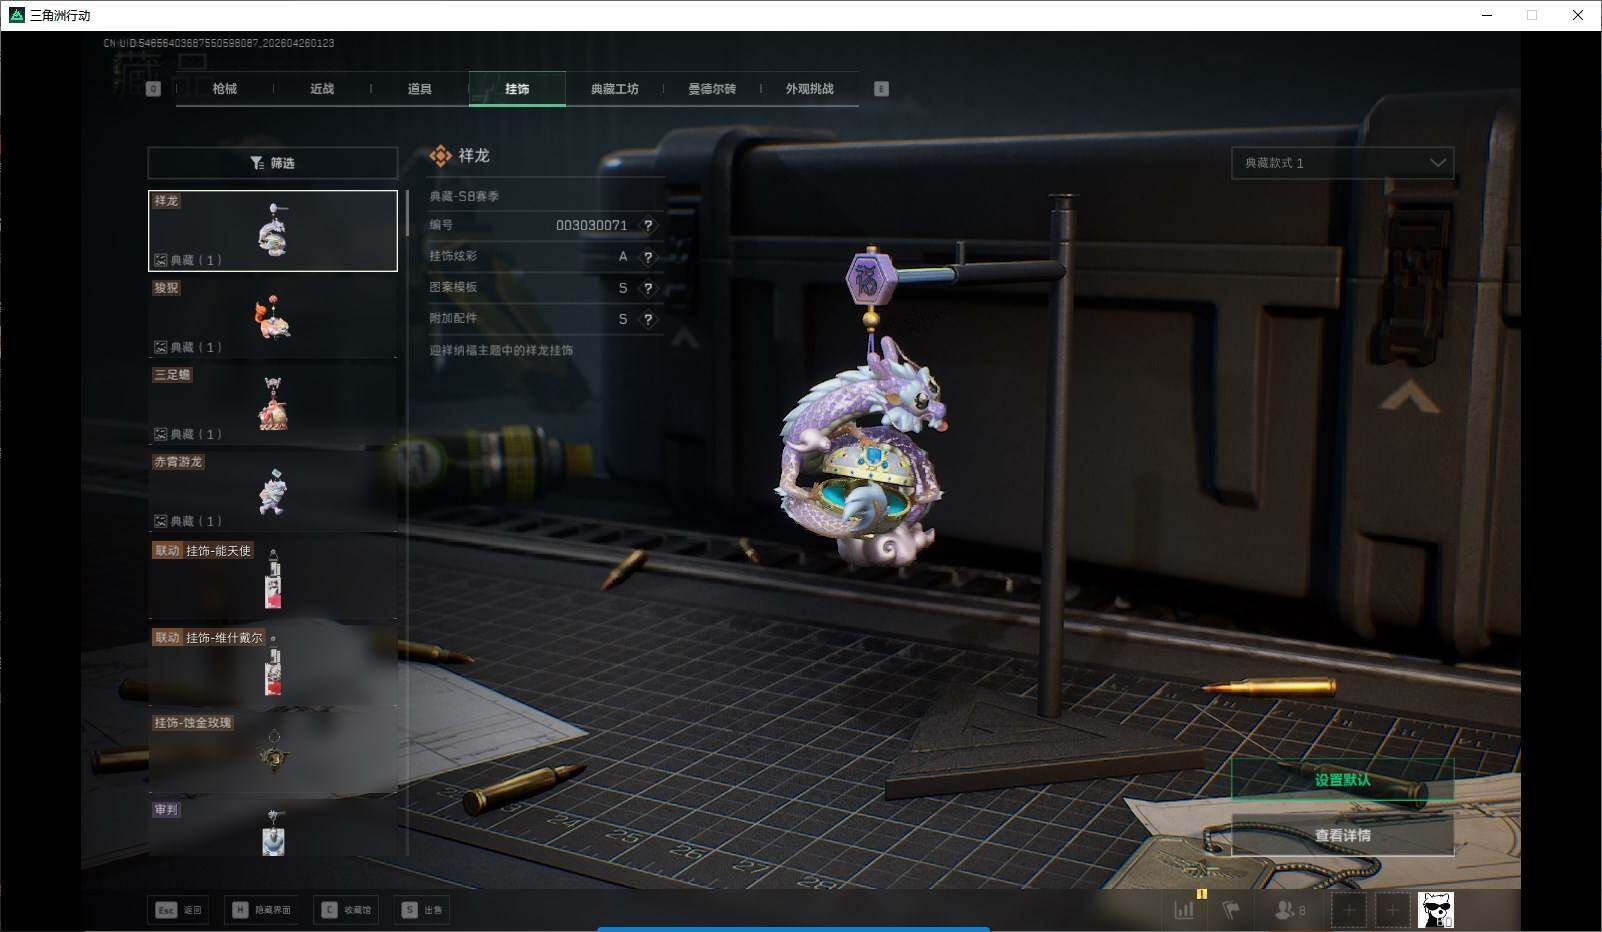Click the help icon for 附加配件
Screen dimensions: 1602x932
648,320
